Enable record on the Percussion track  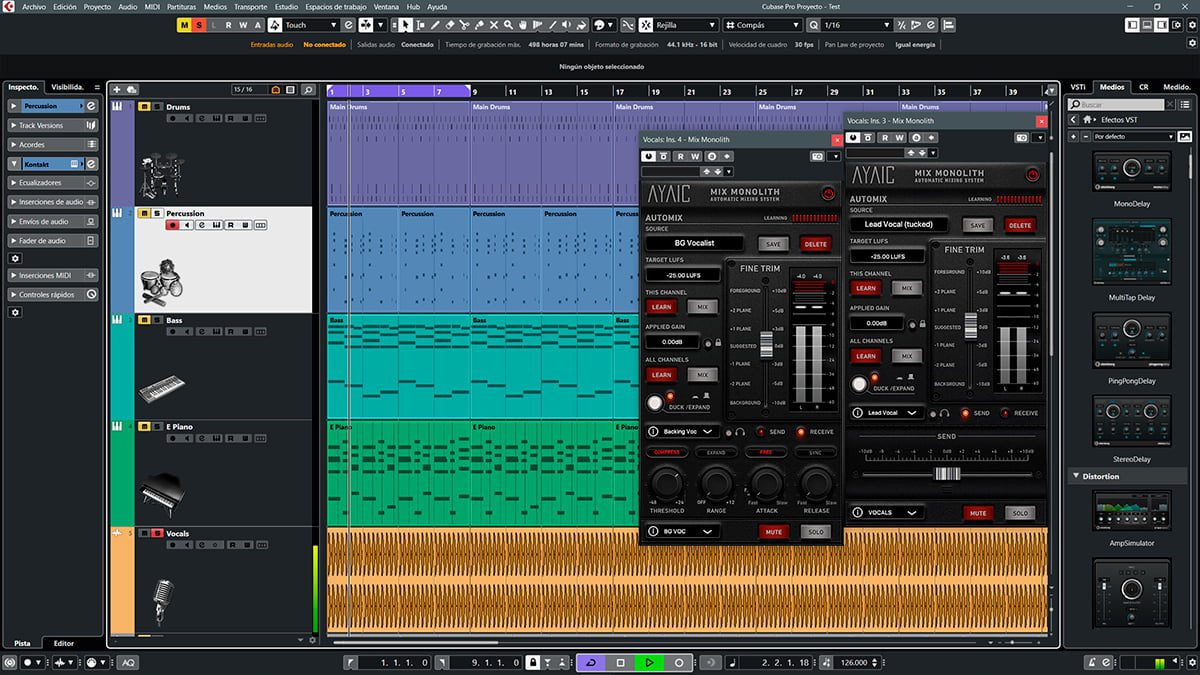[x=172, y=226]
